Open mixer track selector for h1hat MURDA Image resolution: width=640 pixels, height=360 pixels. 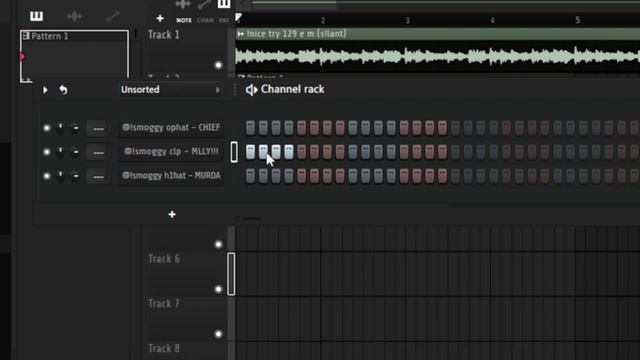click(98, 177)
